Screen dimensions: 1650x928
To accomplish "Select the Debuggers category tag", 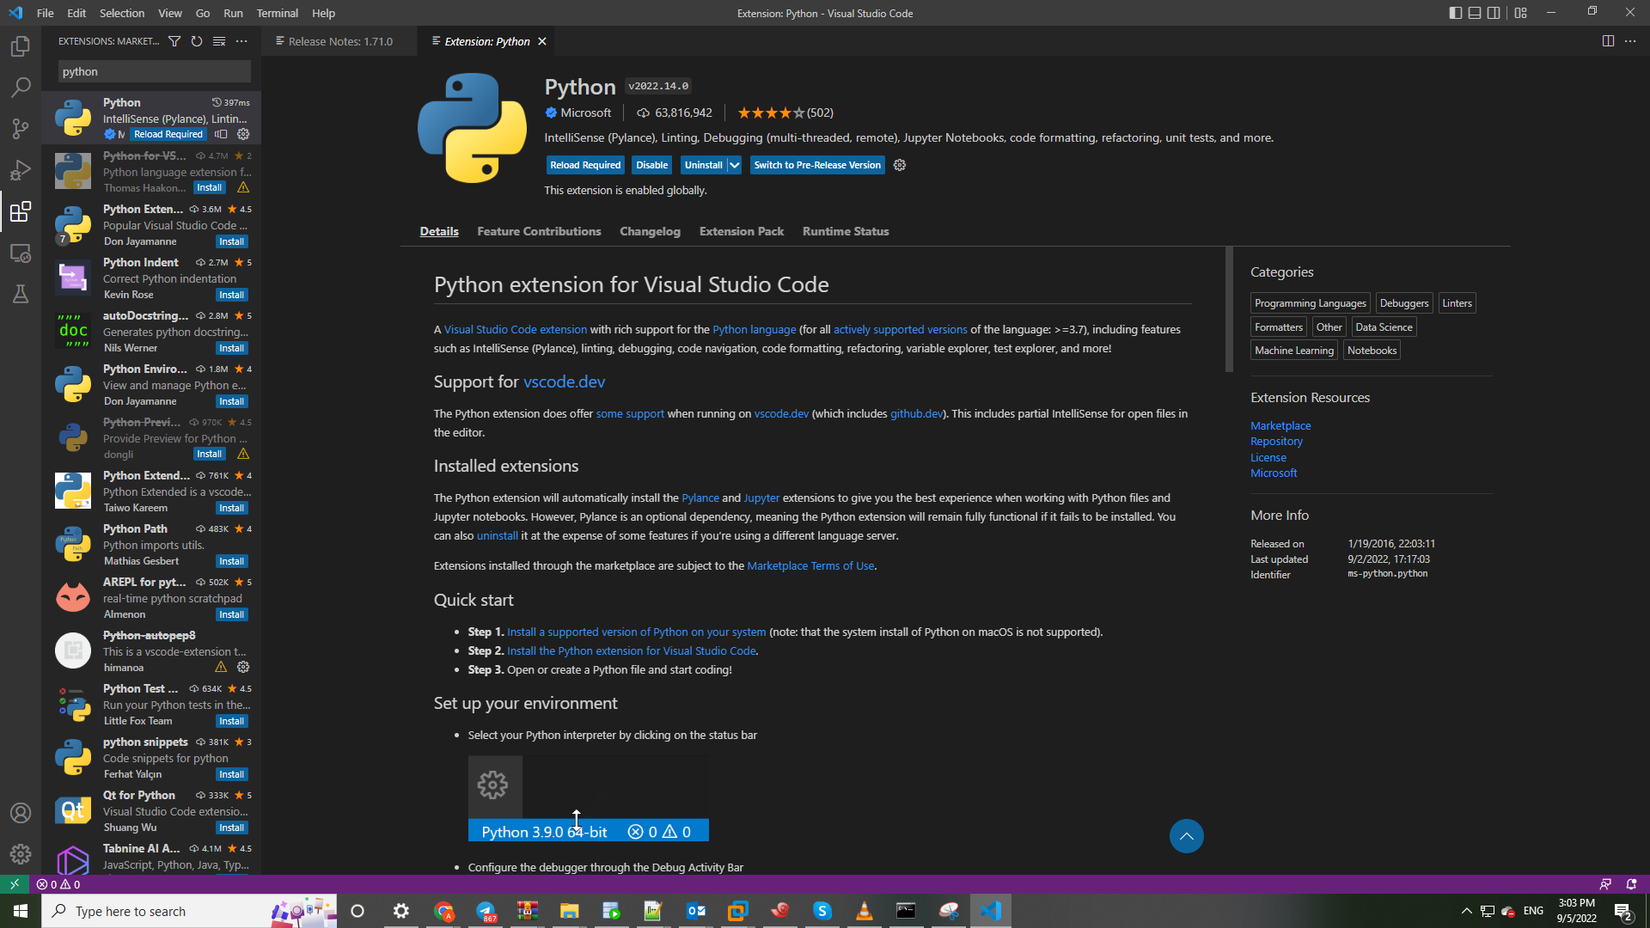I will 1404,303.
